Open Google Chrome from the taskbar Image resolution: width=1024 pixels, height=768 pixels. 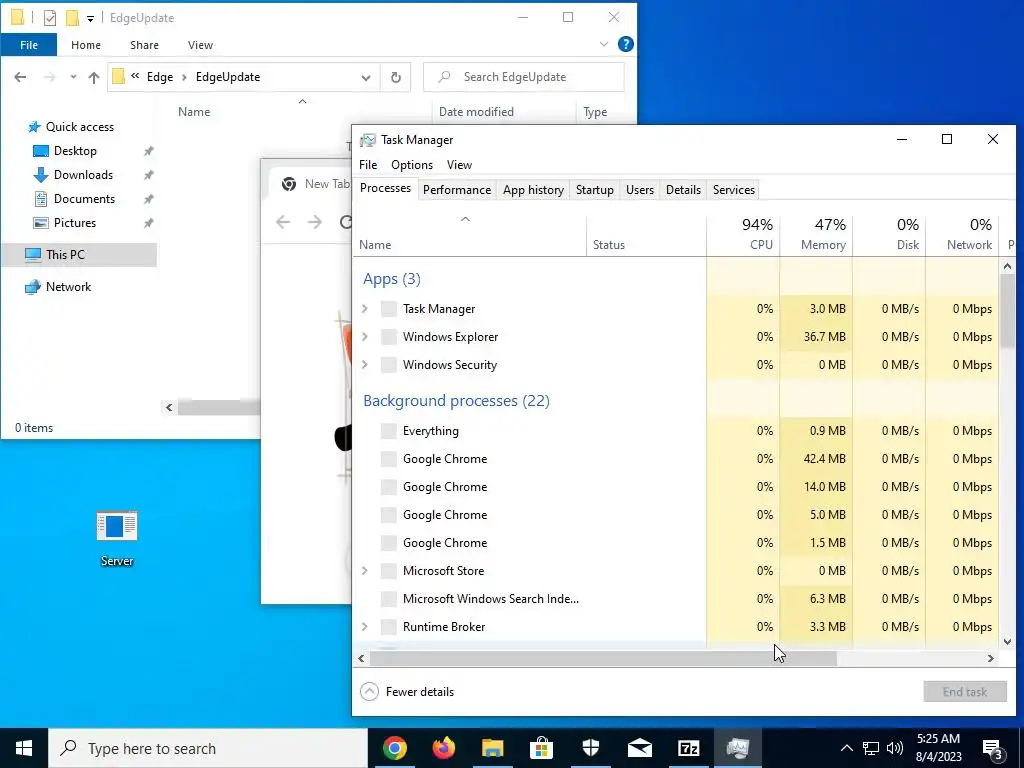[x=394, y=748]
